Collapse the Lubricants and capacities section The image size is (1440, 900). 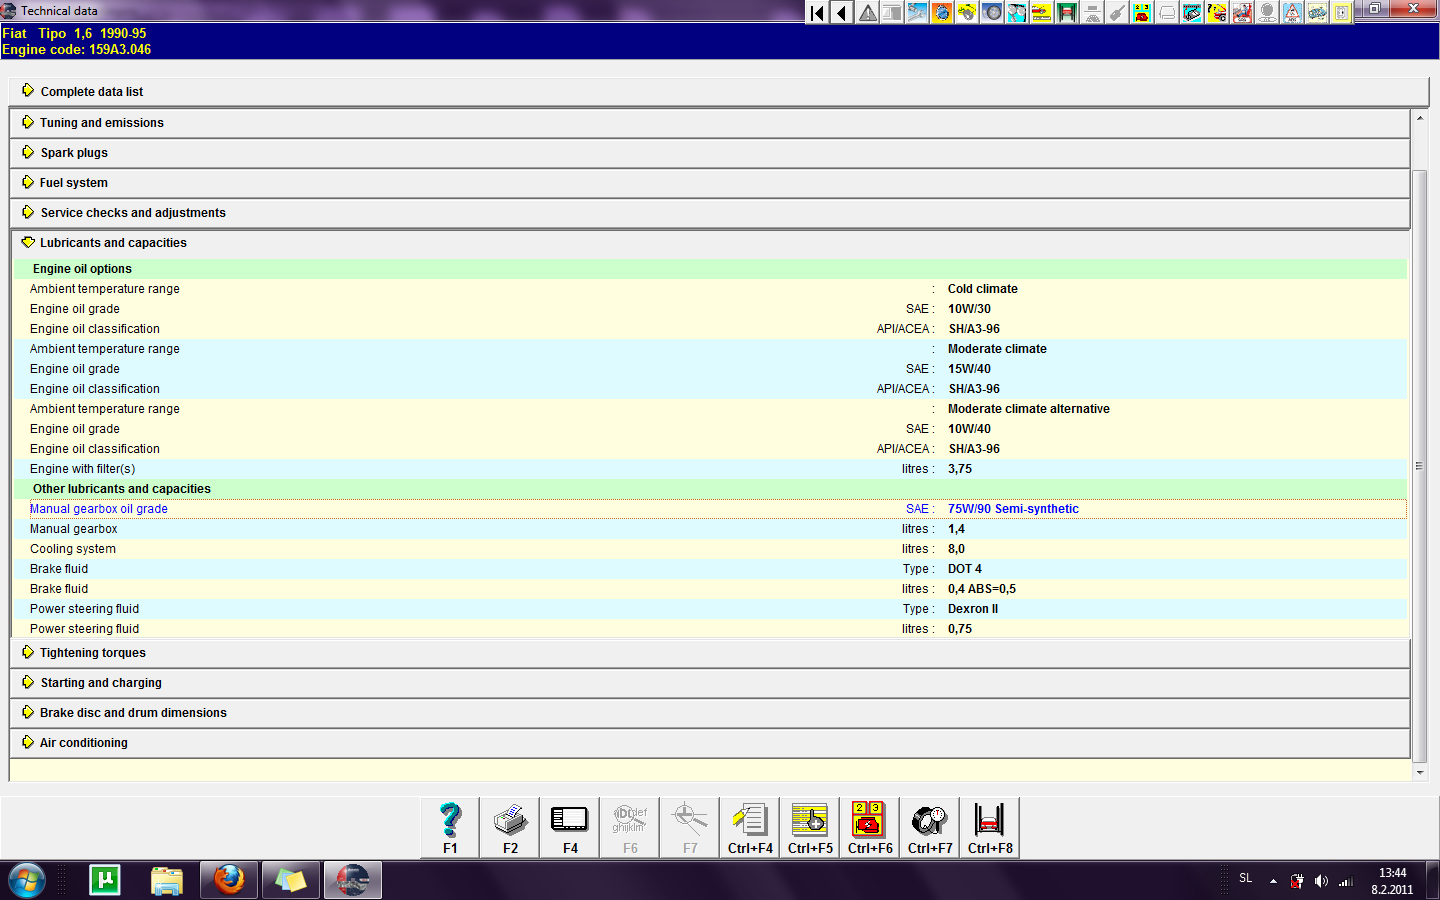pyautogui.click(x=710, y=243)
